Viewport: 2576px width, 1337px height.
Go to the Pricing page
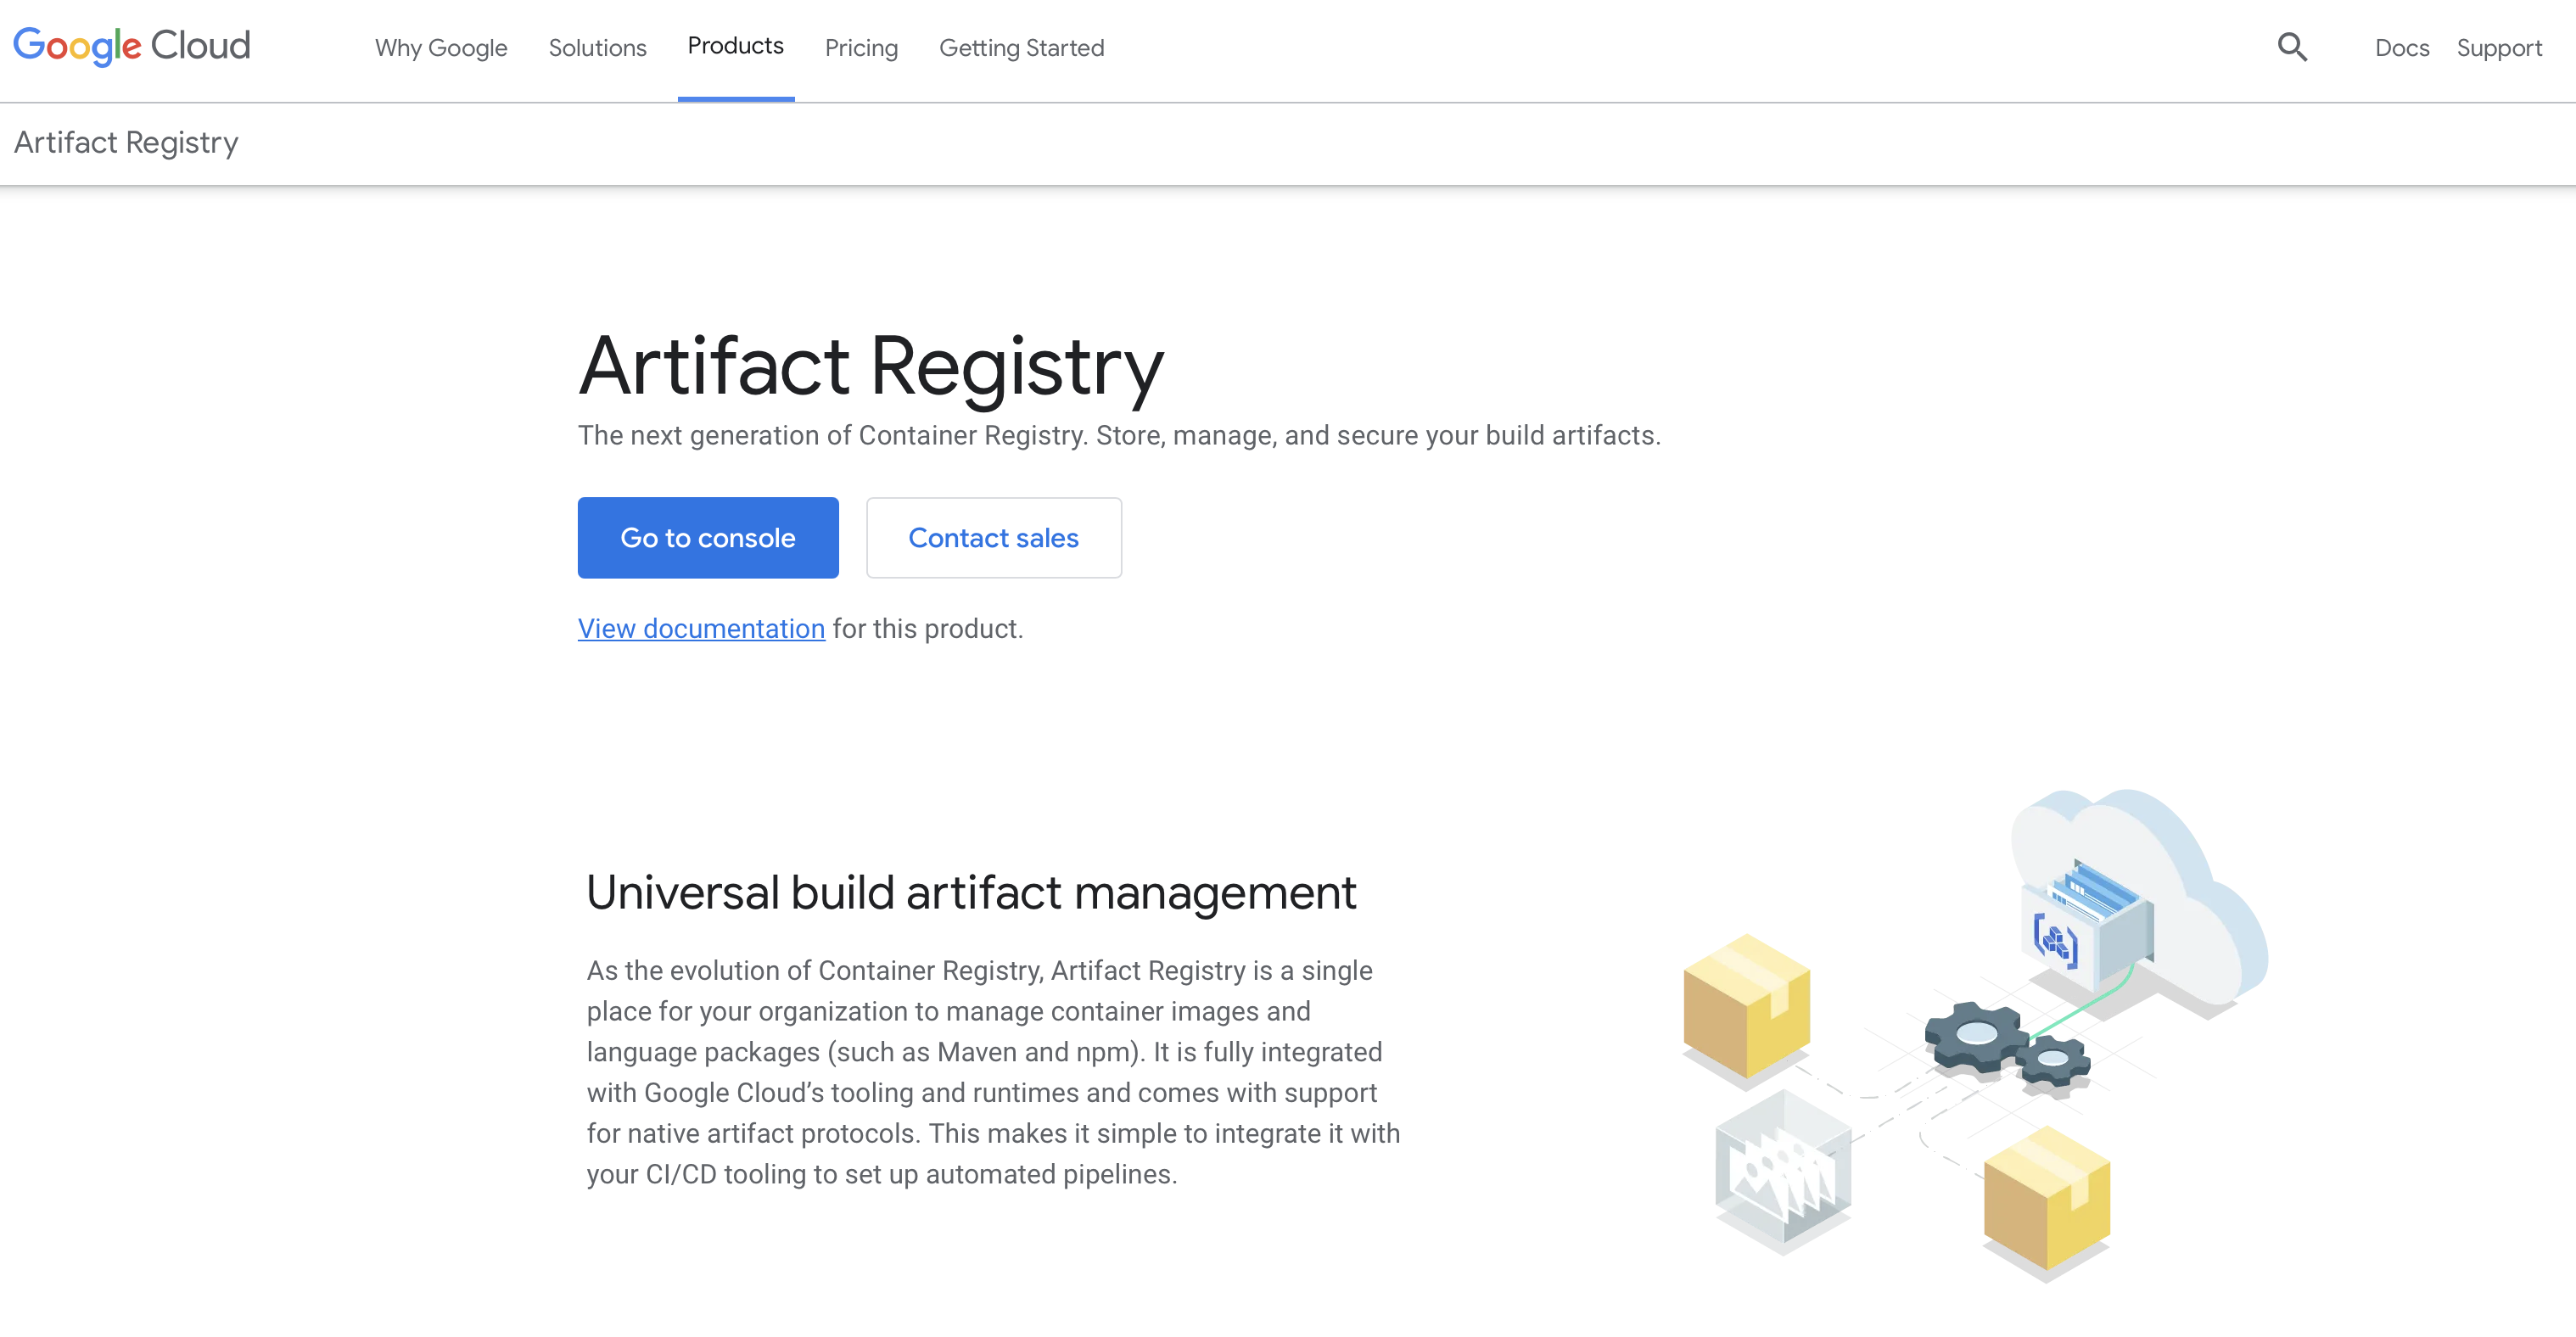click(861, 48)
